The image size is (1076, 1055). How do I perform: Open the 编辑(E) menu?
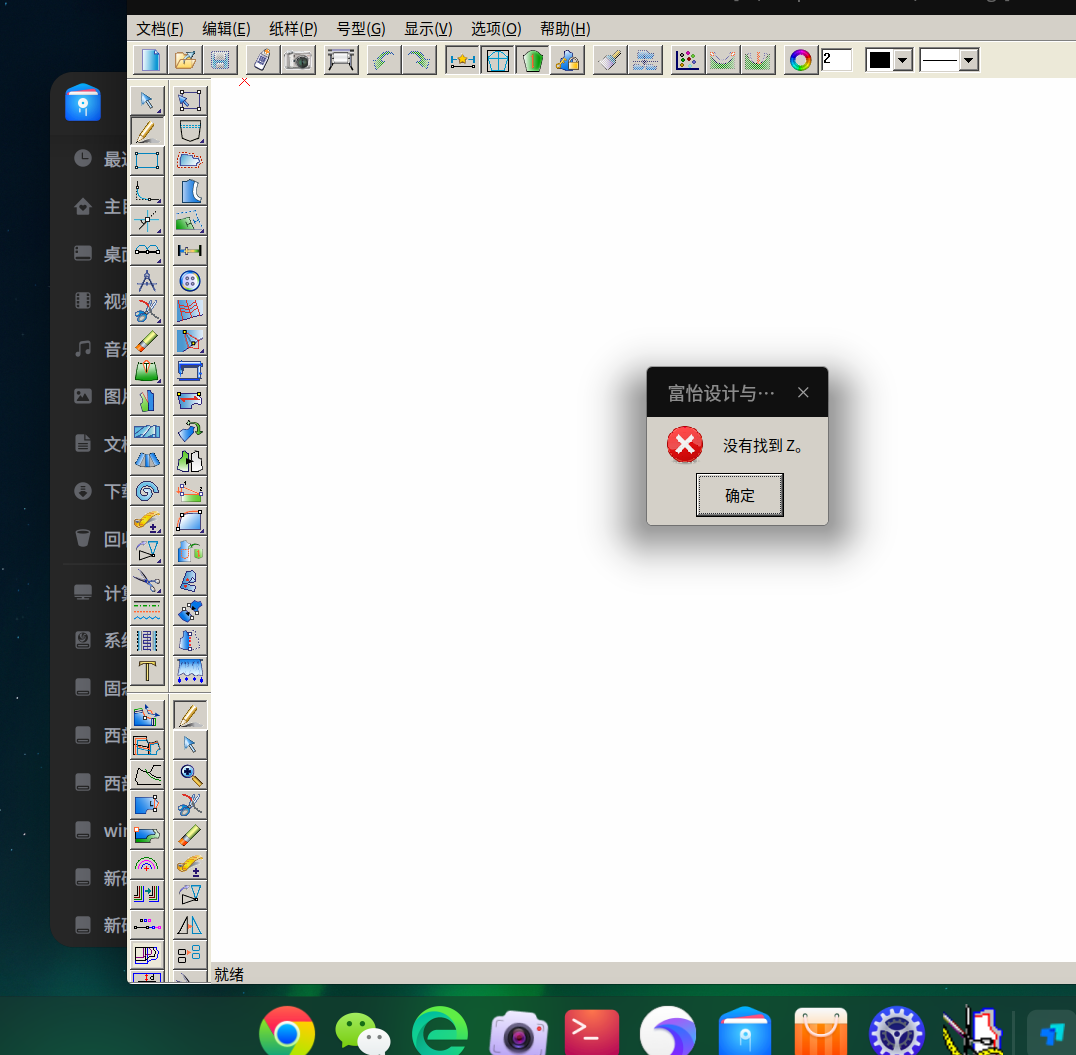pos(226,29)
